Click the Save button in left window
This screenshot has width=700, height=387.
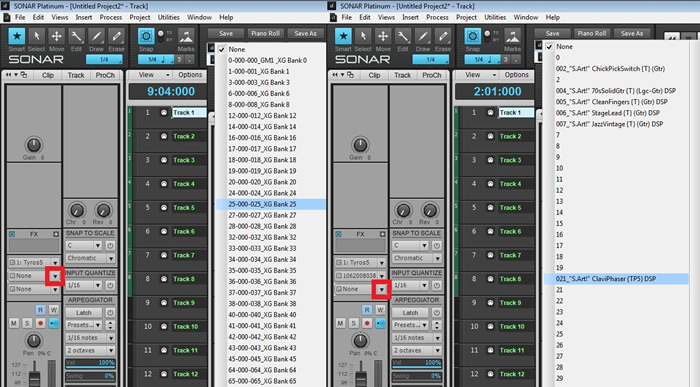[226, 33]
